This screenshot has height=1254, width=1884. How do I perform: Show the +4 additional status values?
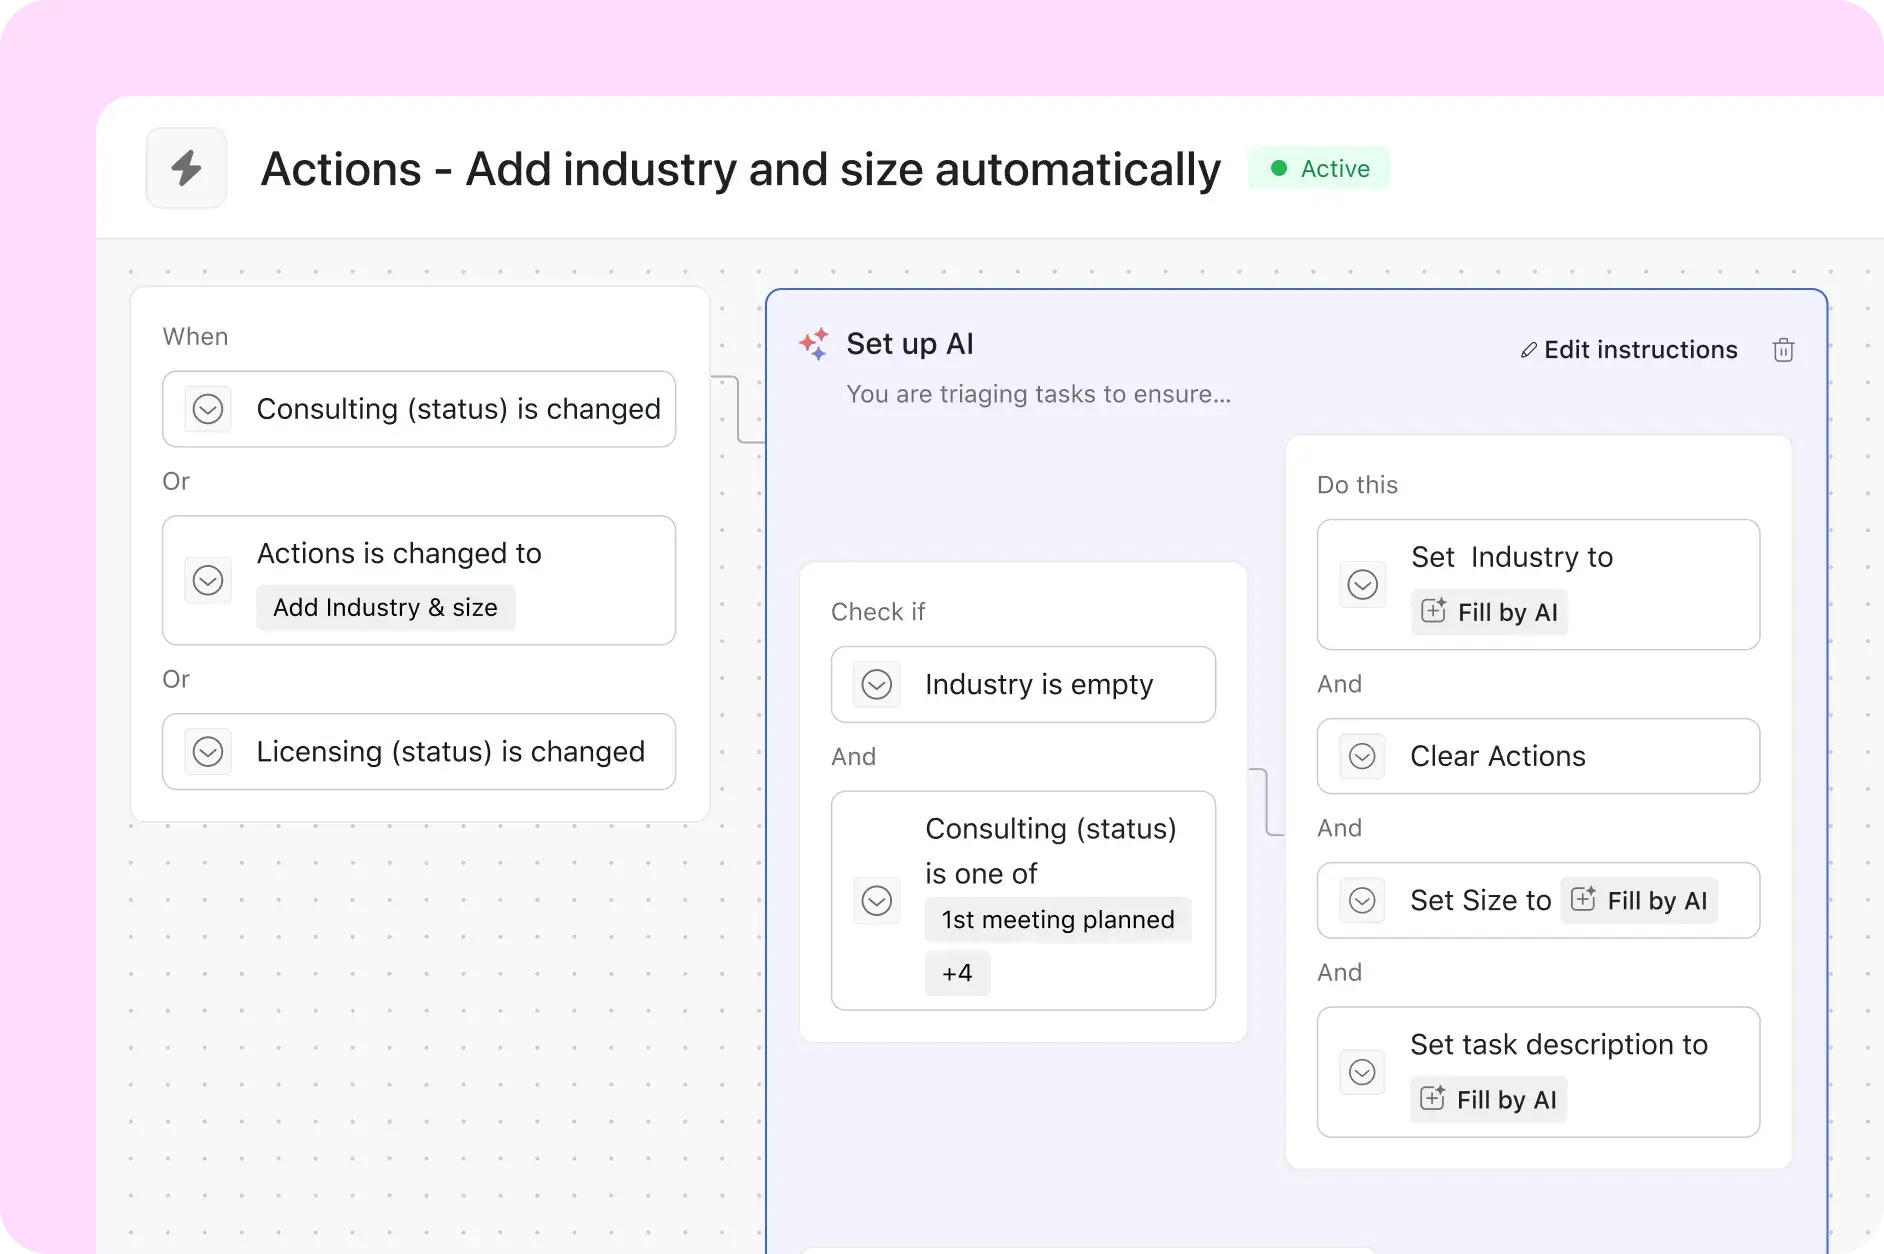pyautogui.click(x=957, y=973)
